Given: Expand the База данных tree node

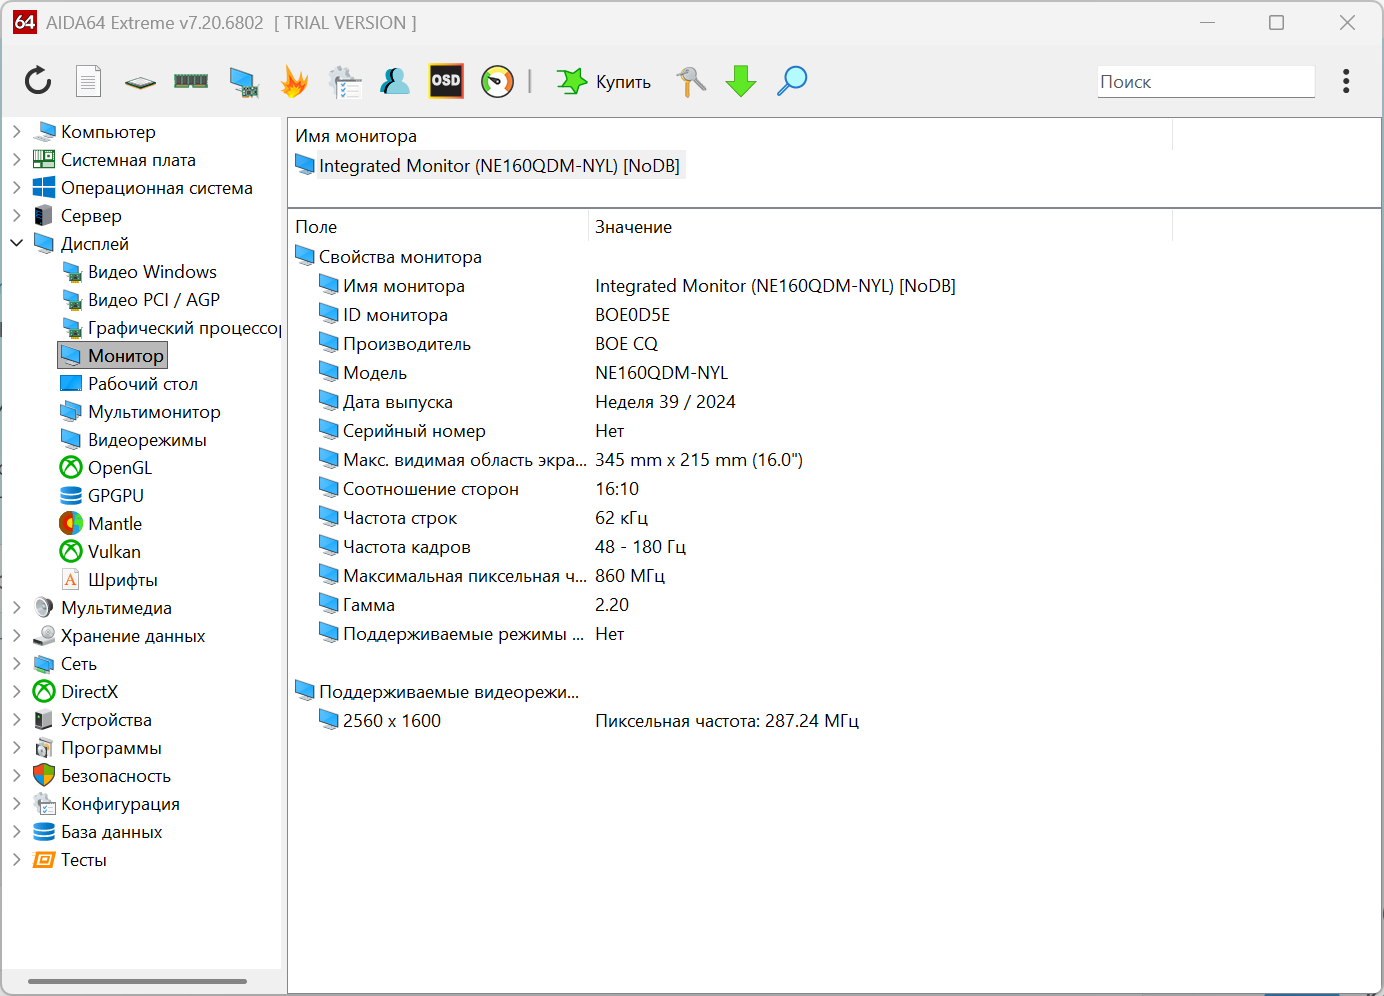Looking at the screenshot, I should [16, 831].
